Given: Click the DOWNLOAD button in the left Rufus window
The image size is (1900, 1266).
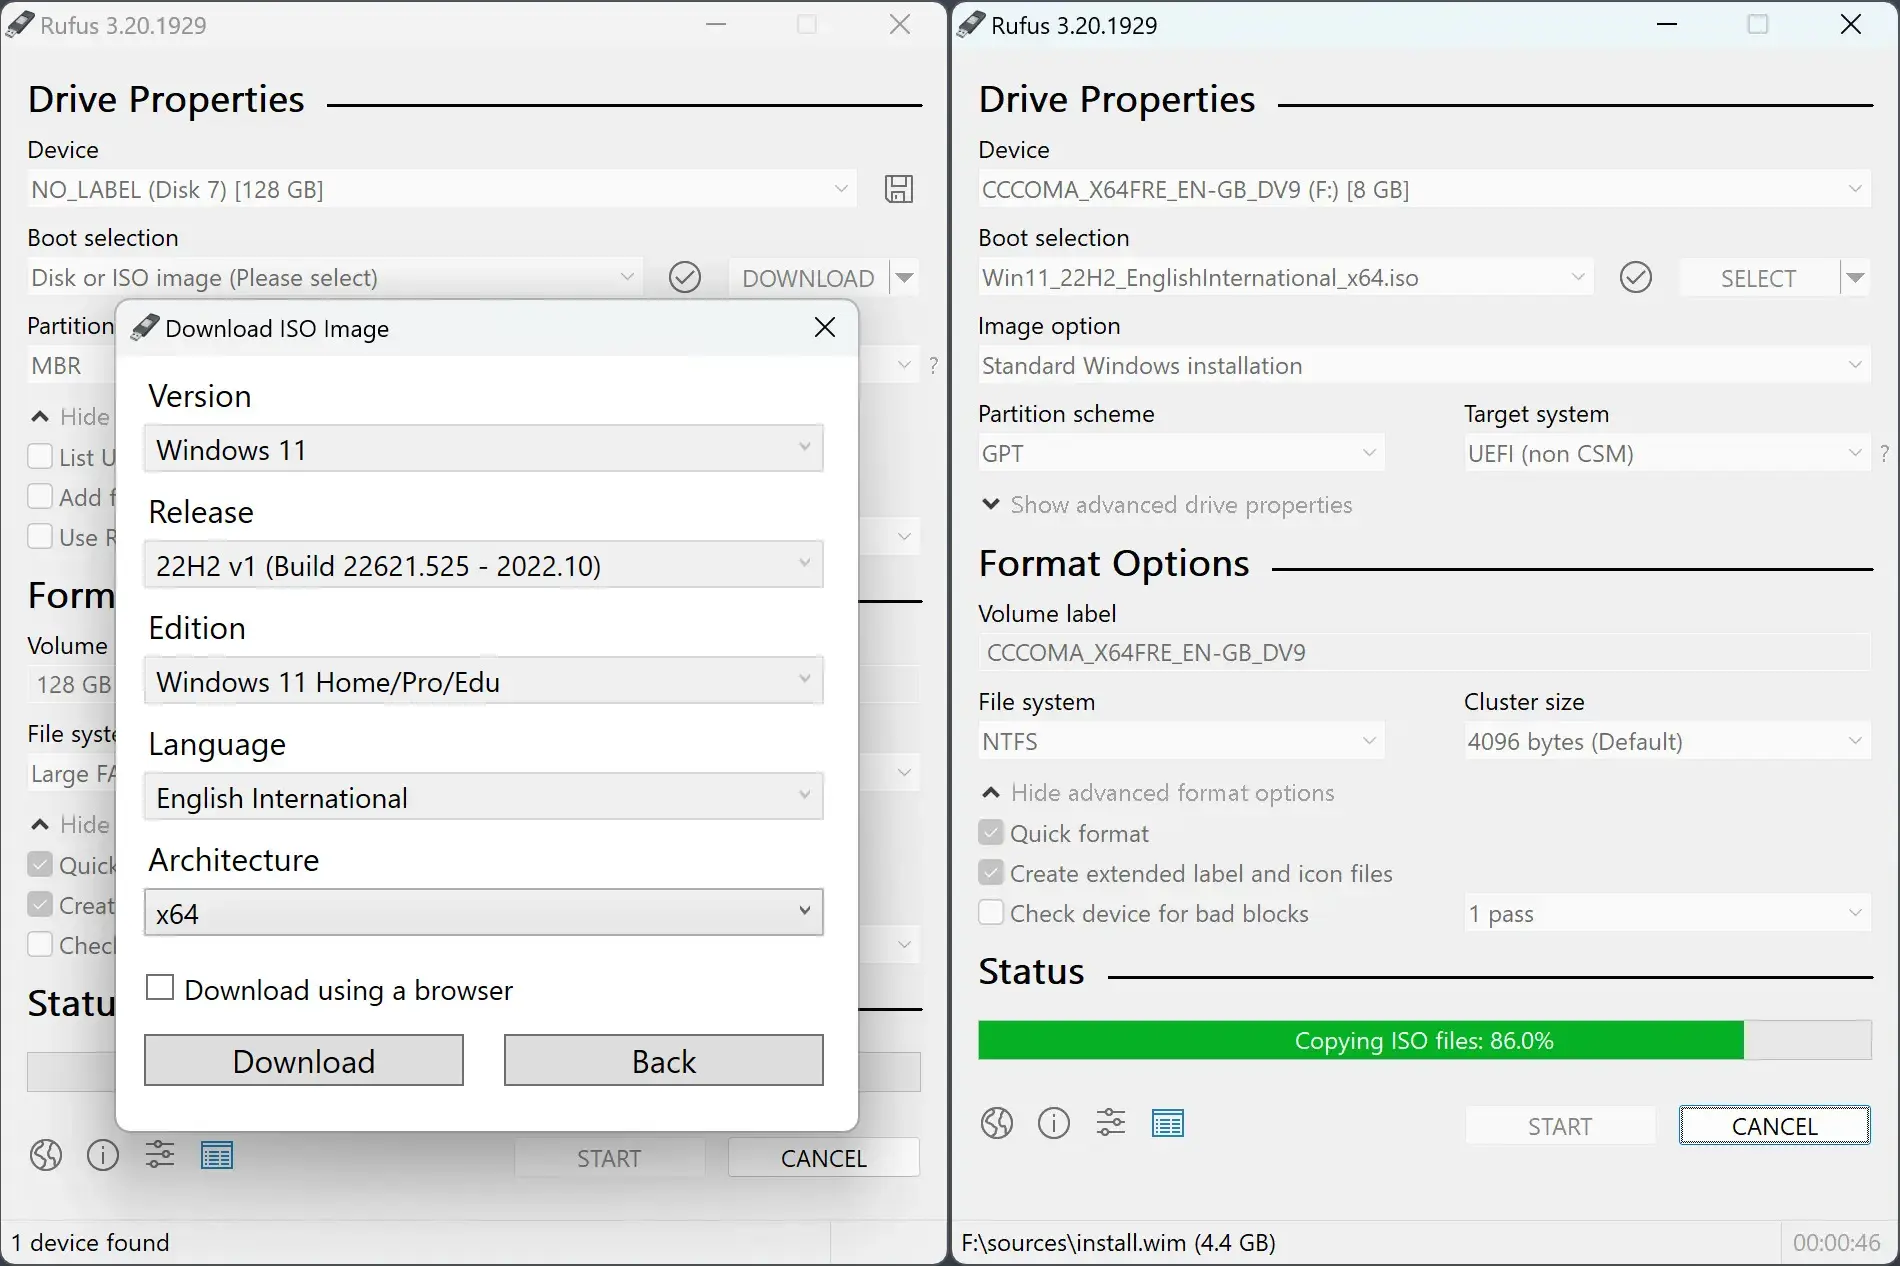Looking at the screenshot, I should click(808, 278).
